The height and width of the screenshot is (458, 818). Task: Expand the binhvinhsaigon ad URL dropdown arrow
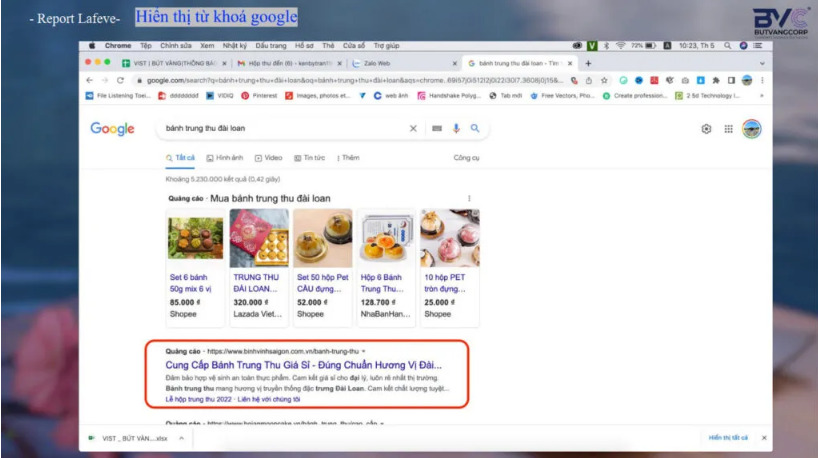(364, 352)
